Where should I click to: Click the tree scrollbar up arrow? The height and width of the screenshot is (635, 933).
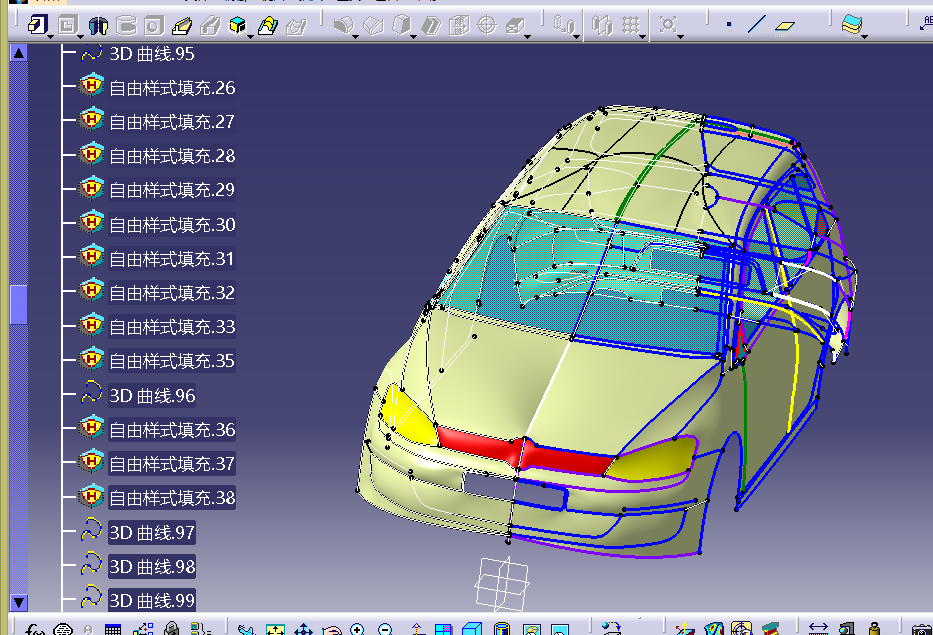pos(18,53)
